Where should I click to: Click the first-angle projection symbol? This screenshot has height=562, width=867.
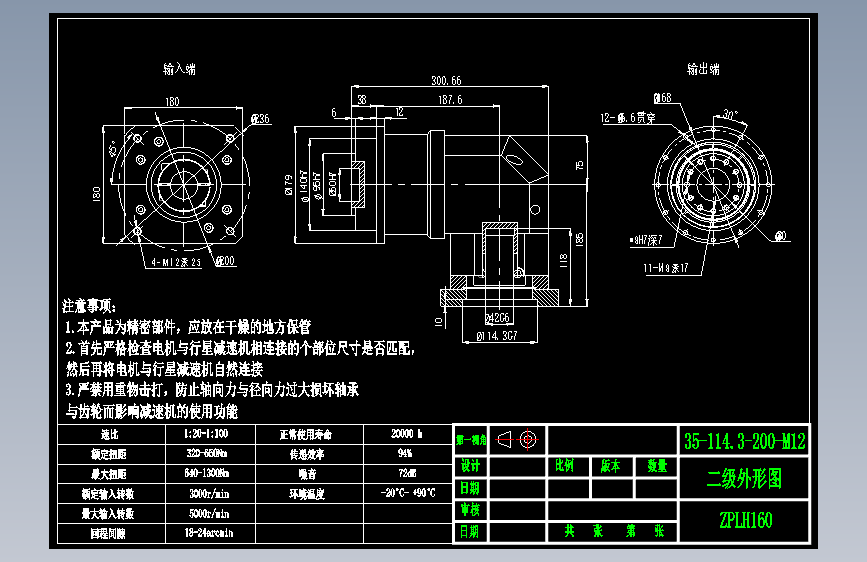[x=517, y=440]
